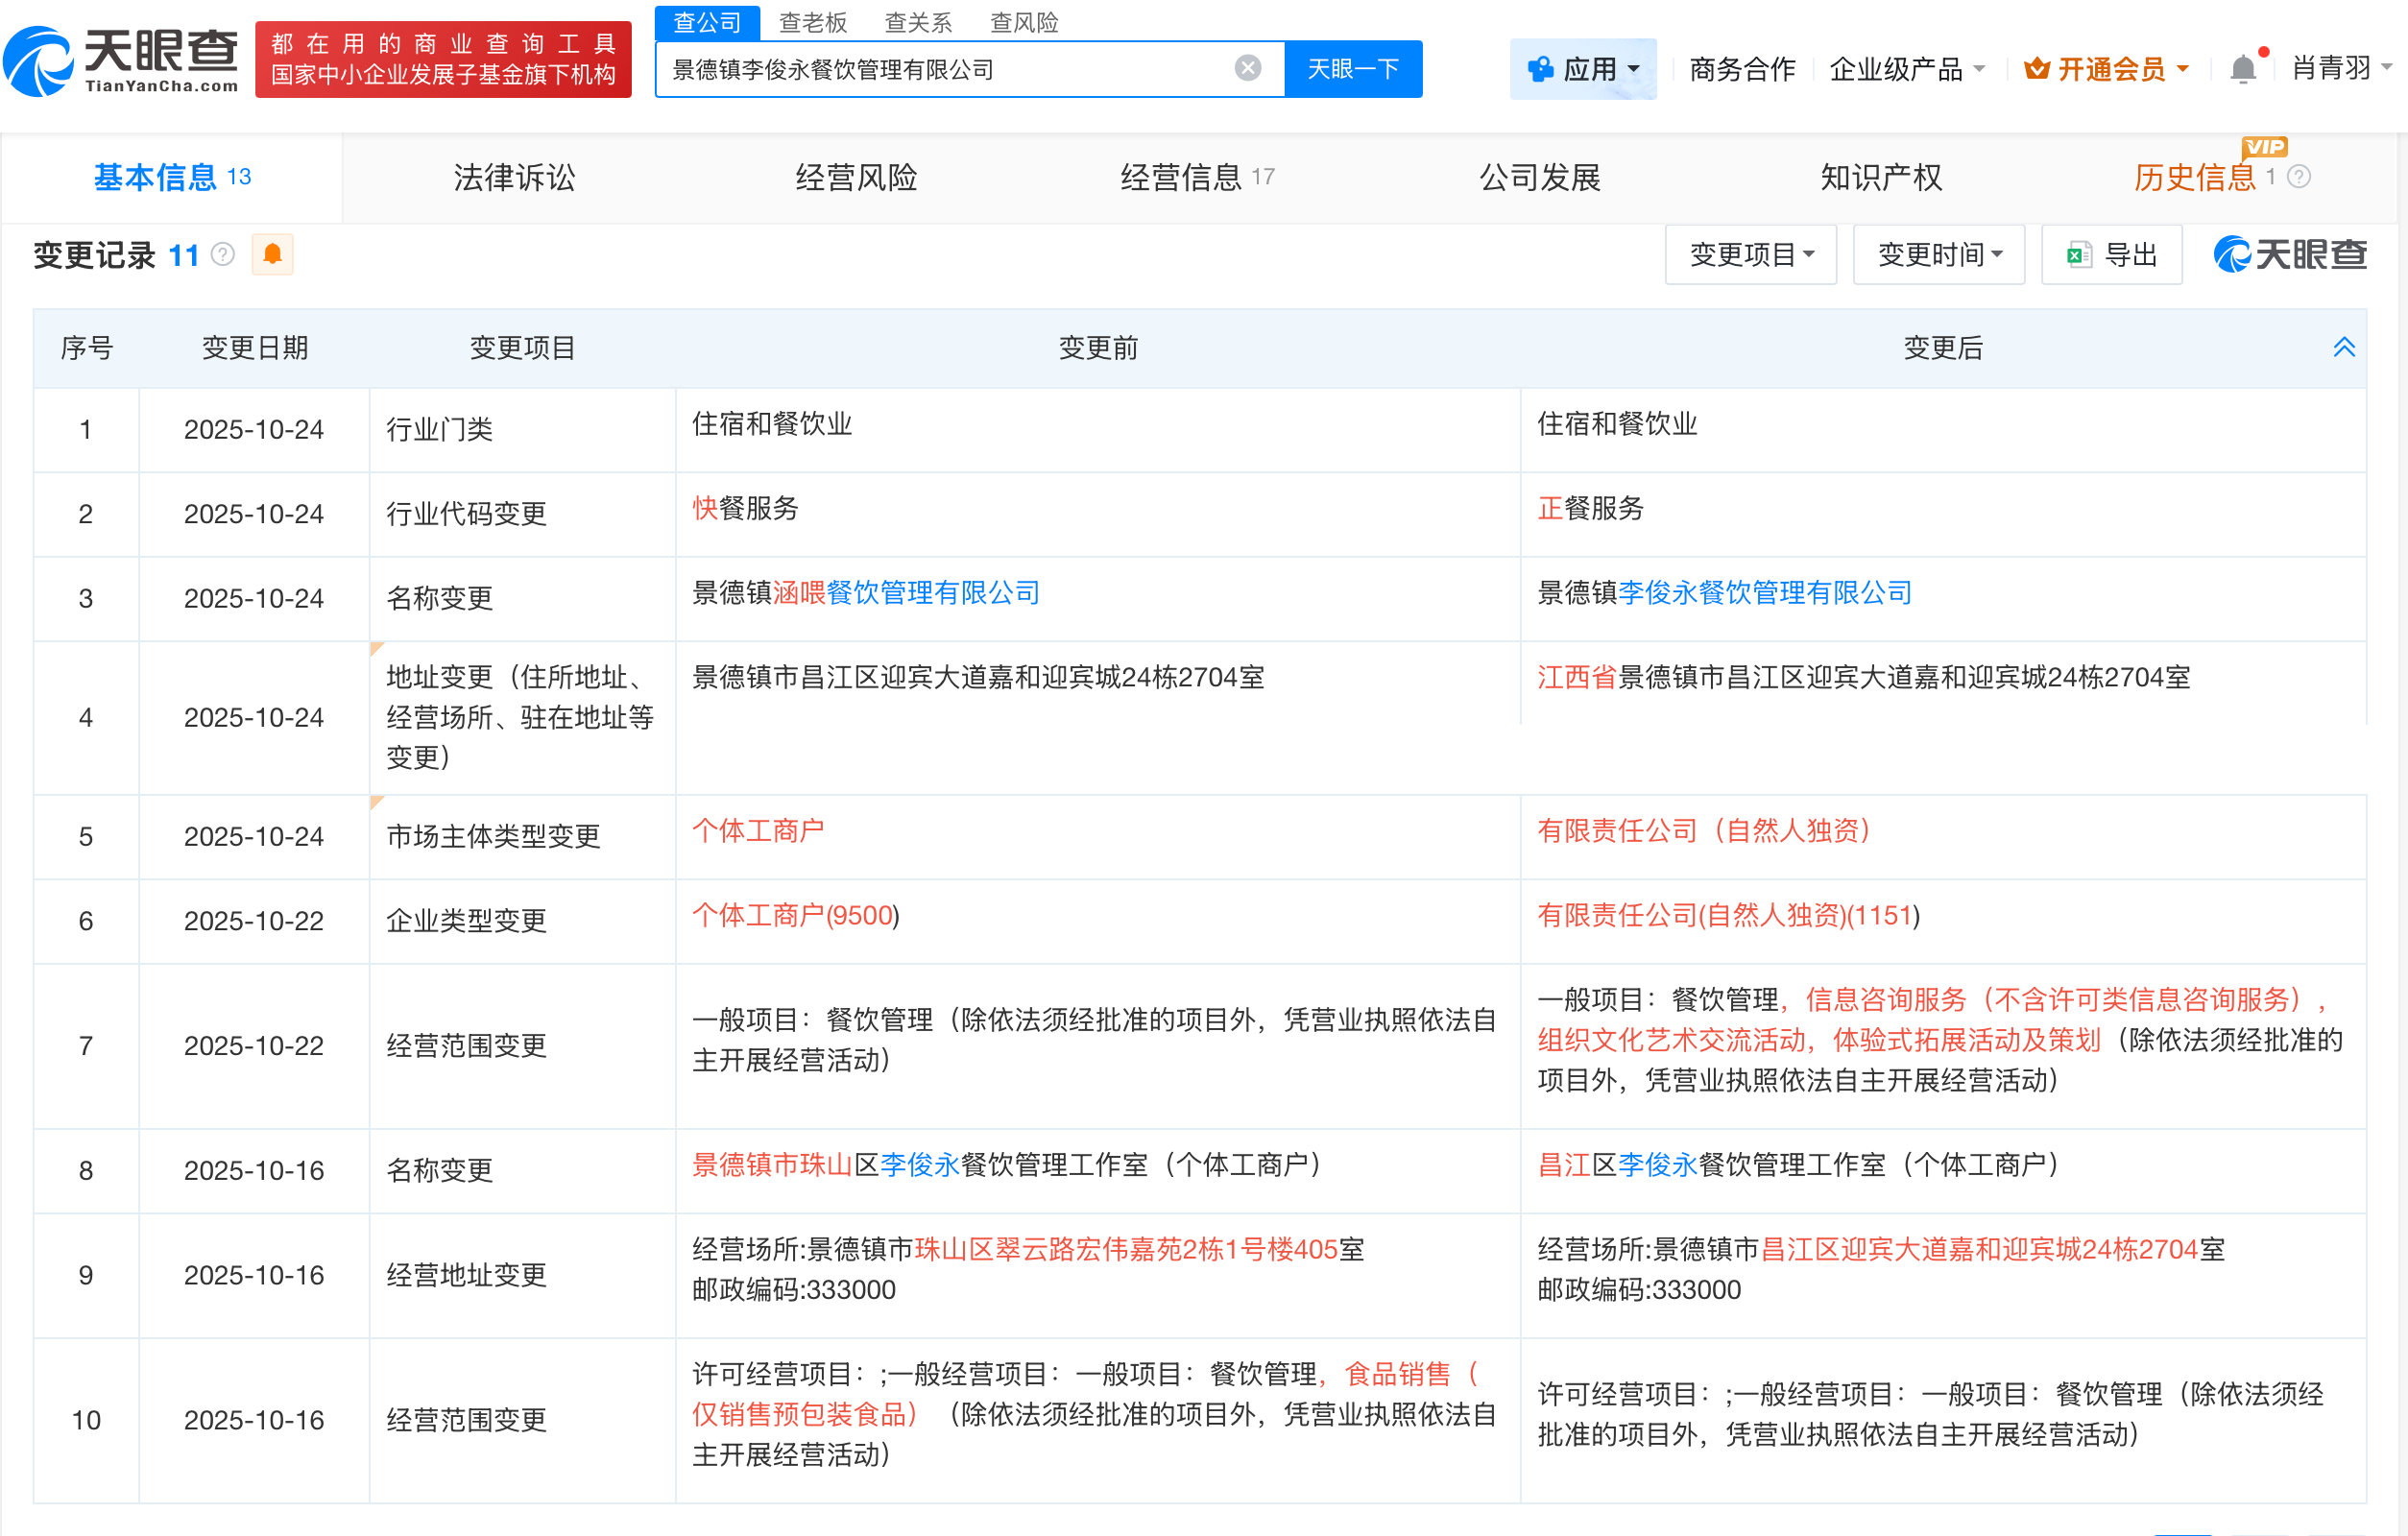Open the 变更项目 filter dropdown
The width and height of the screenshot is (2408, 1536).
[1750, 255]
